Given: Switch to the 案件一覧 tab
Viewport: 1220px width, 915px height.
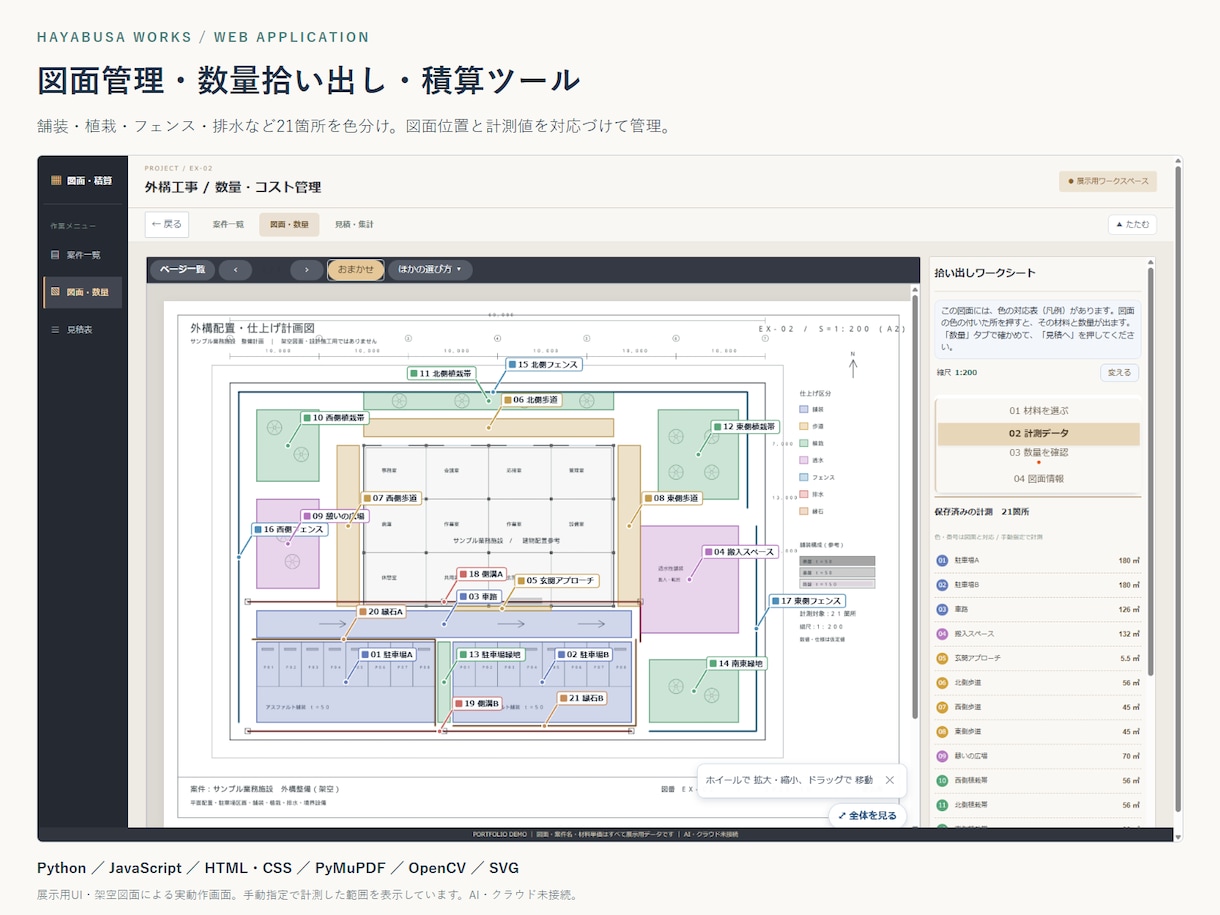Looking at the screenshot, I should pos(228,224).
